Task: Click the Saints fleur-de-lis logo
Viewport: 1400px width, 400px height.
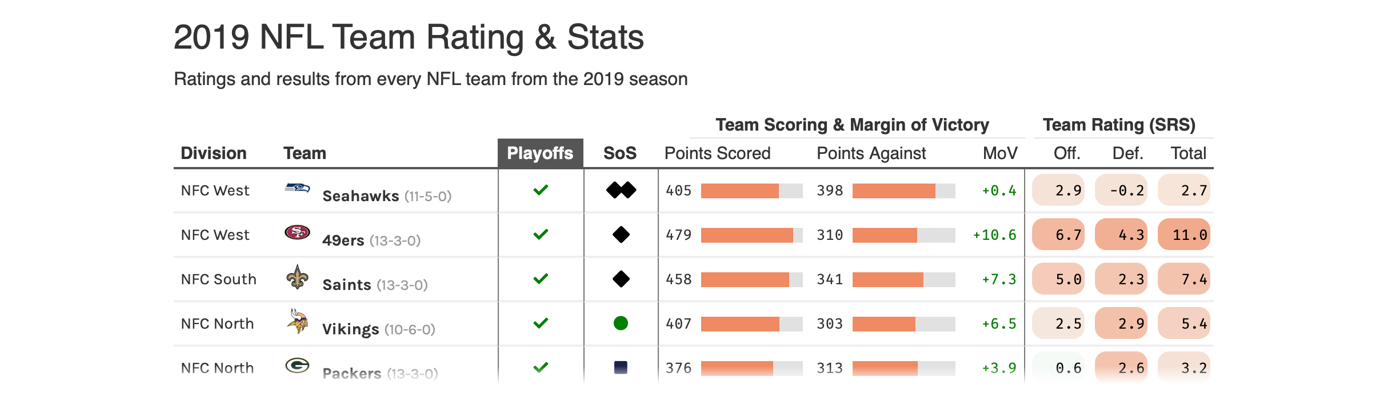Action: 297,277
